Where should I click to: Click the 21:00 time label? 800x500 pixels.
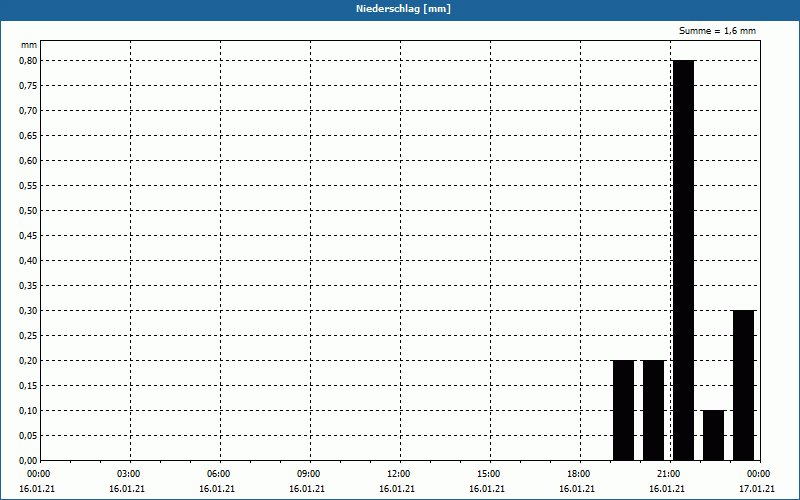[669, 474]
